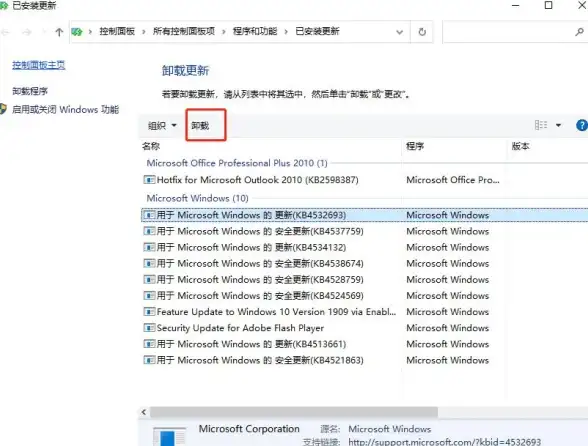The height and width of the screenshot is (446, 588).
Task: Click the Control Panel icon in address bar
Action: (x=77, y=32)
